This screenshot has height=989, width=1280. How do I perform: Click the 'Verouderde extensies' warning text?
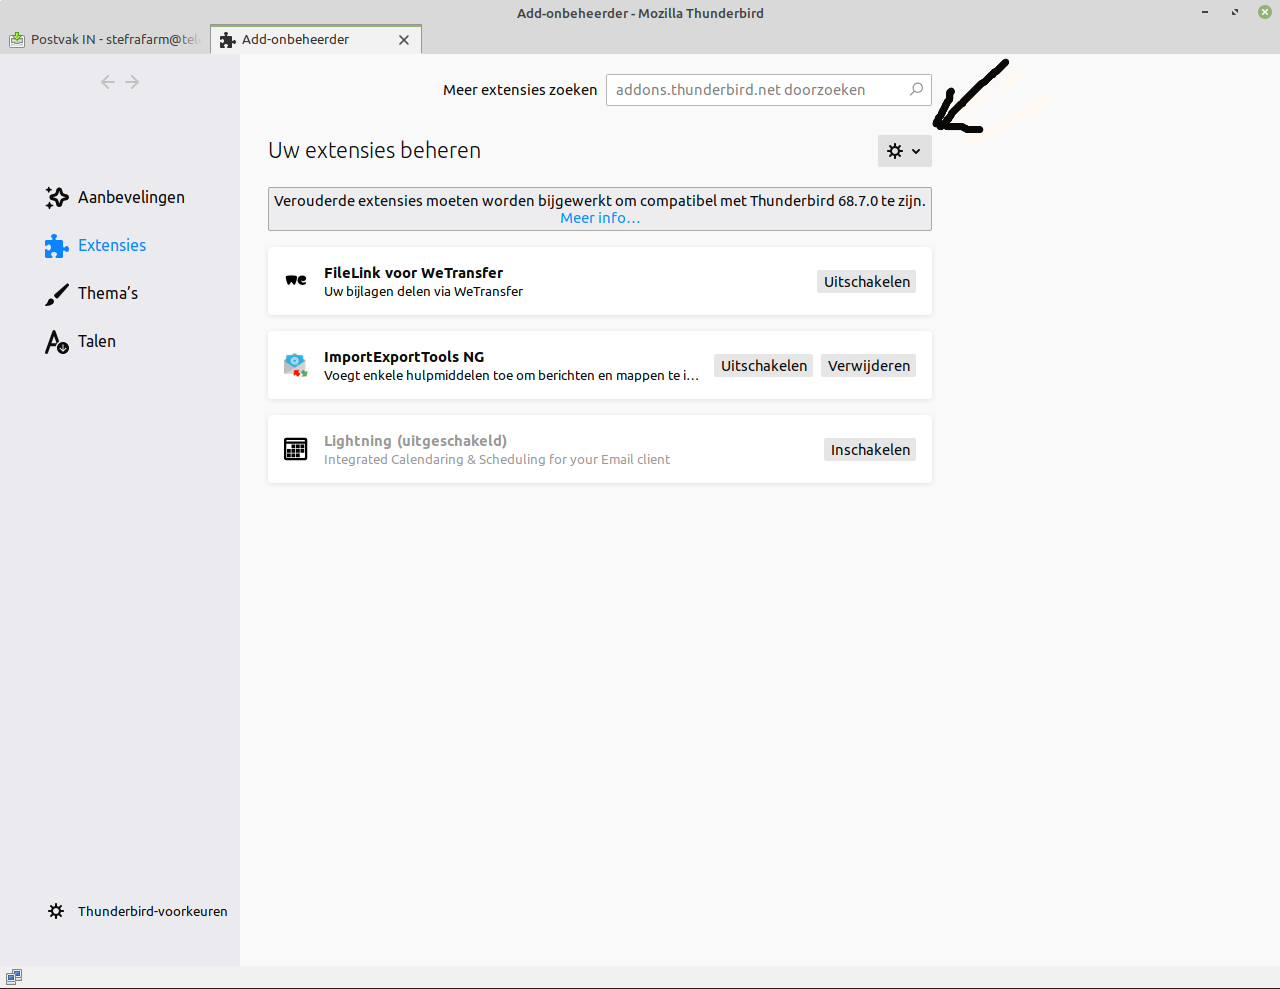coord(600,201)
